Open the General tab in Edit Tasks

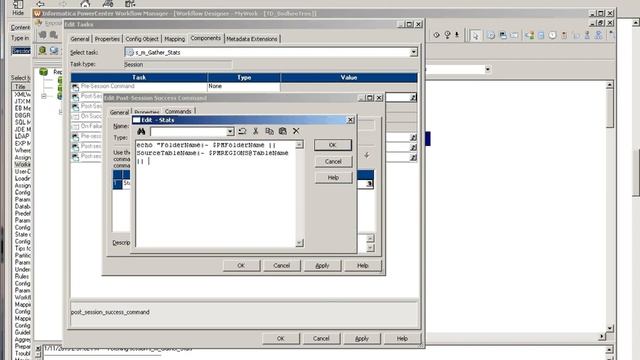pos(80,39)
